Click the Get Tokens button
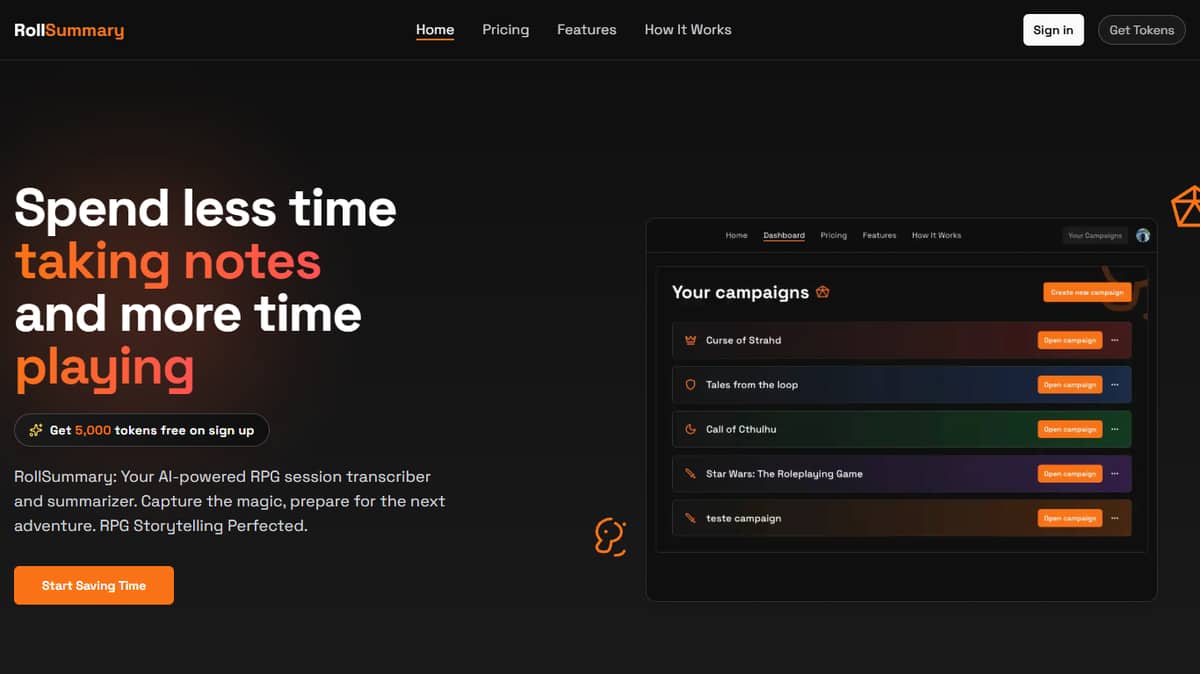The height and width of the screenshot is (674, 1200). (x=1141, y=30)
